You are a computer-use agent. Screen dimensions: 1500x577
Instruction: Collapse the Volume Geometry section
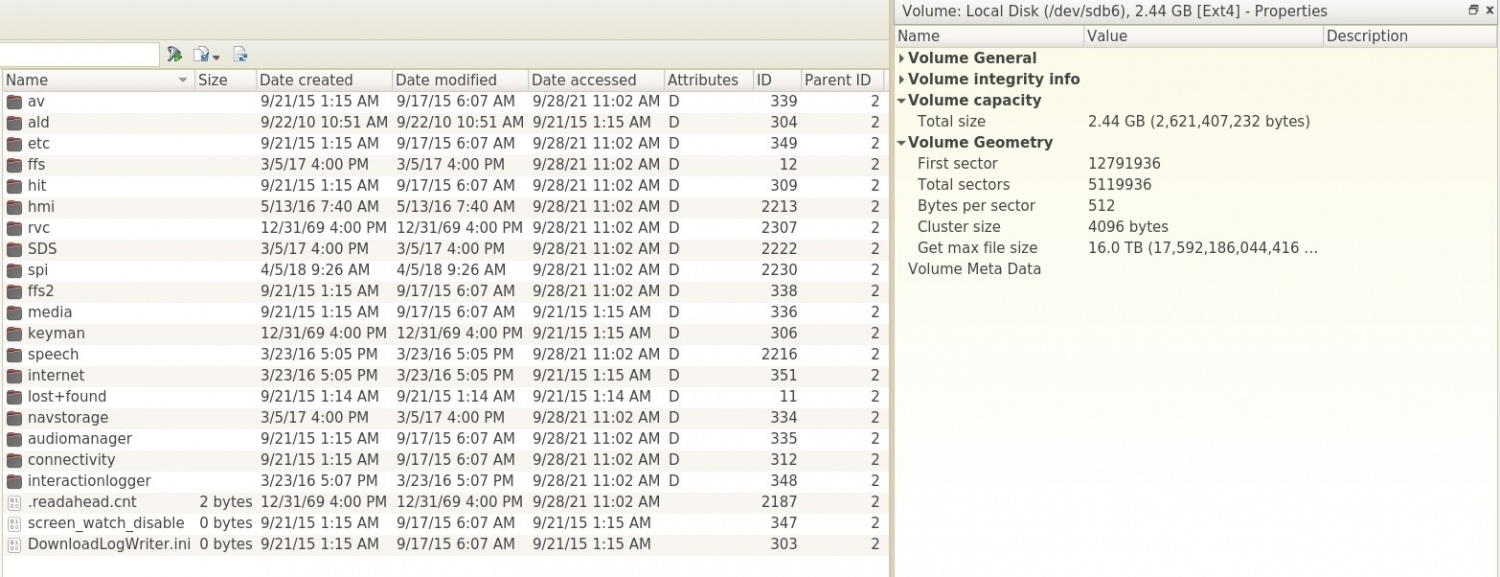point(902,142)
